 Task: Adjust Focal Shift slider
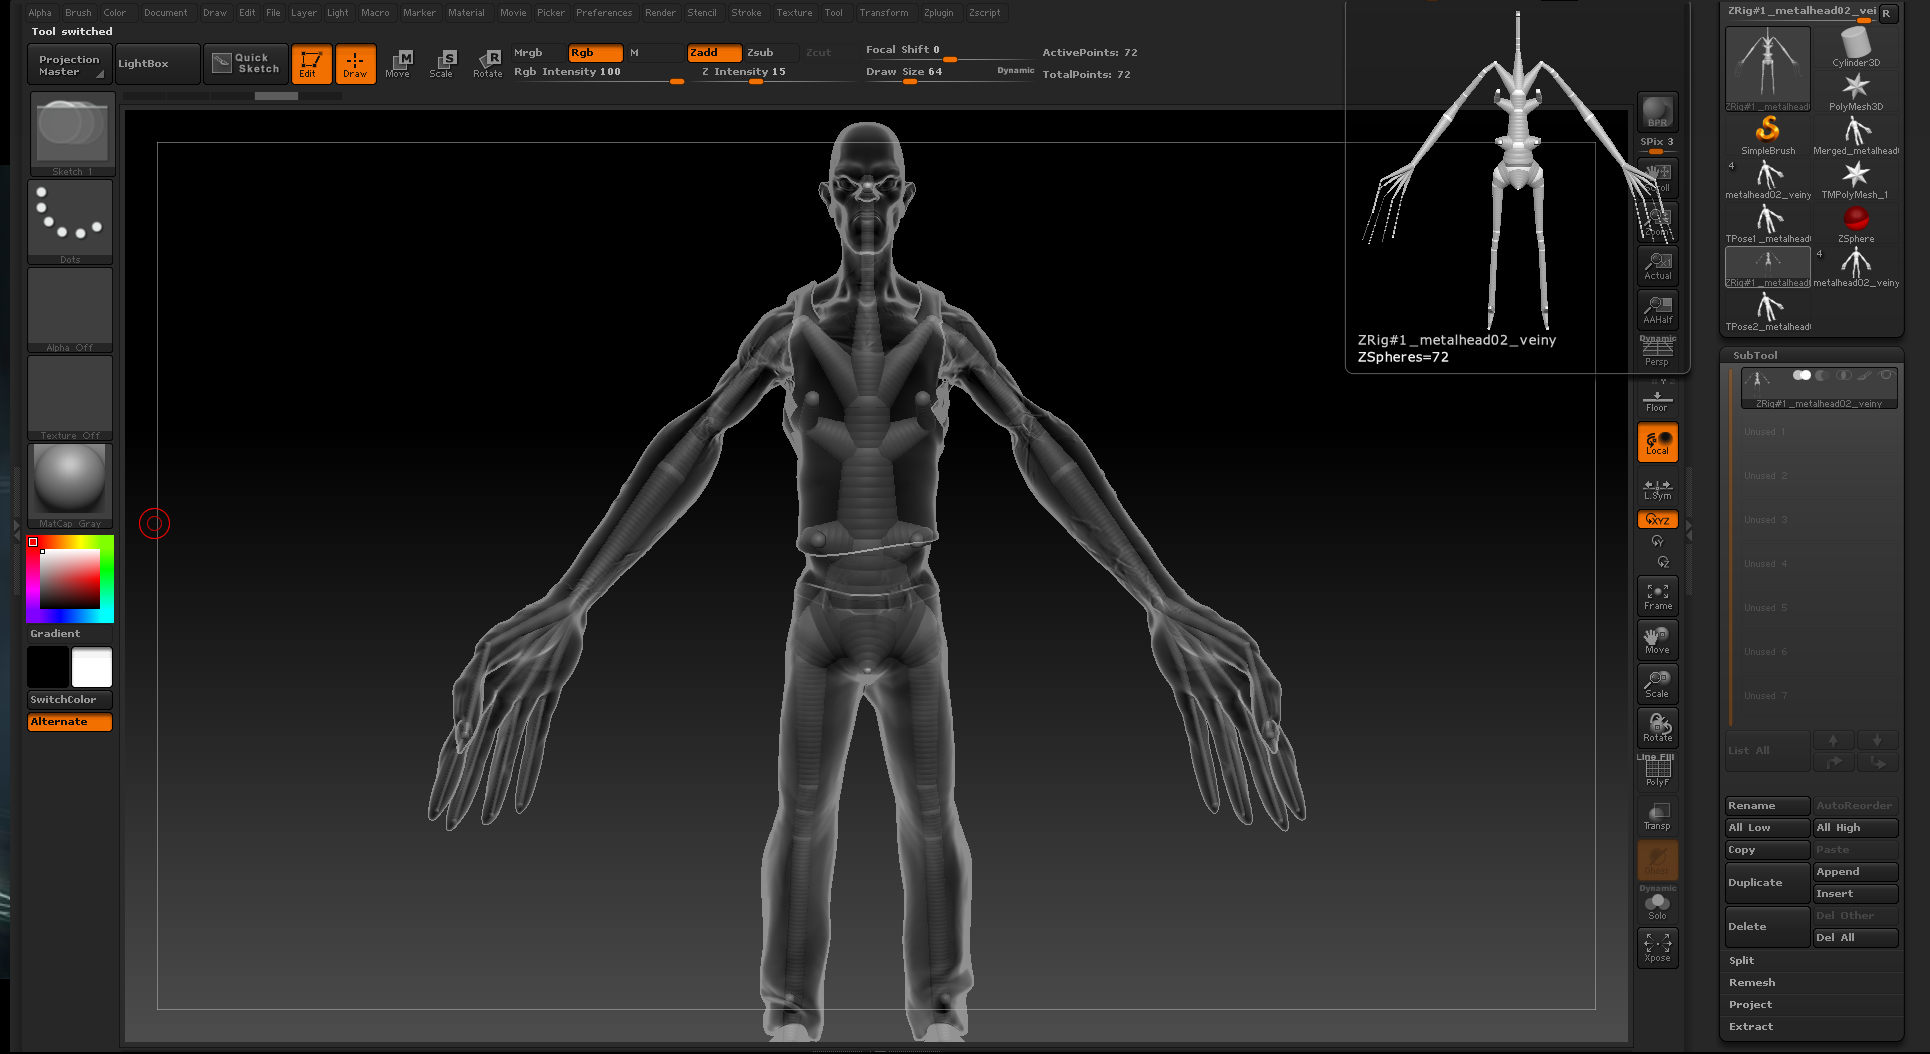(x=949, y=52)
